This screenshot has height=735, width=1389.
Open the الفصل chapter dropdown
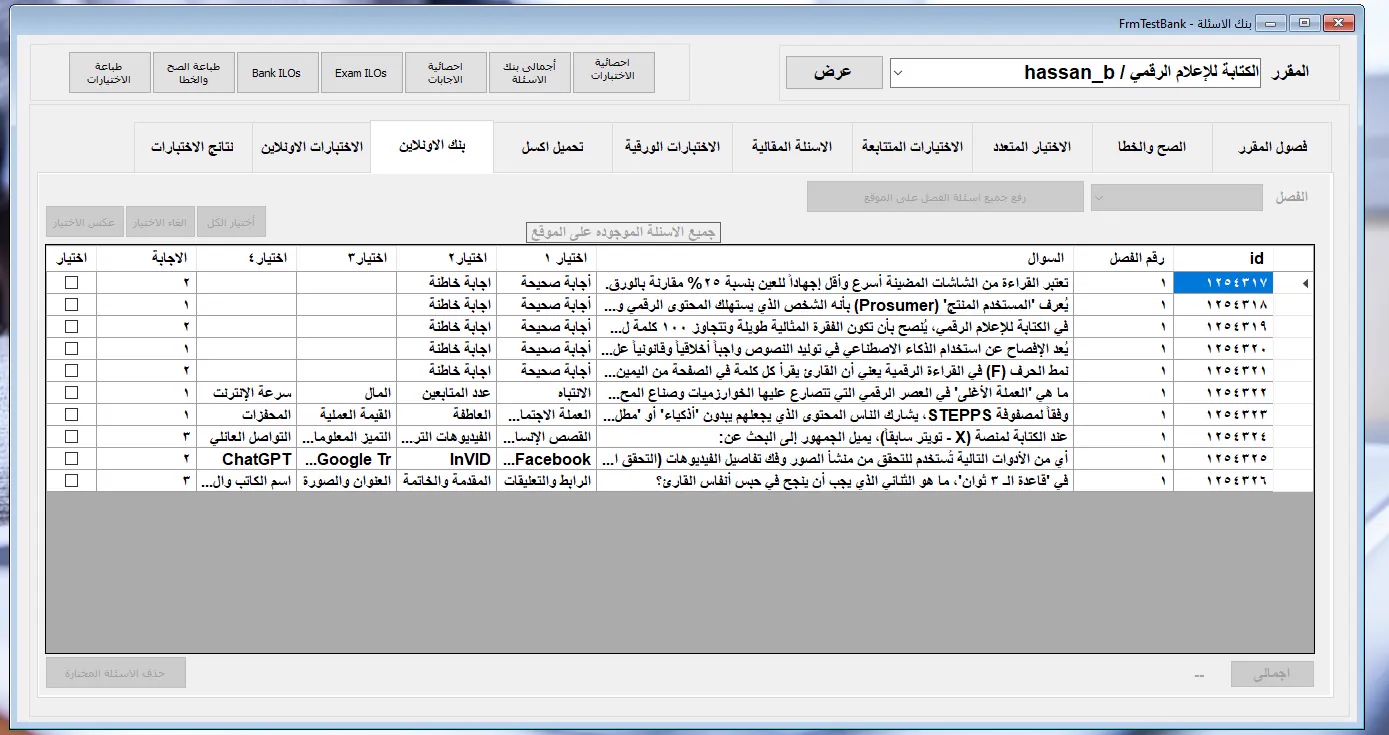(x=1176, y=197)
